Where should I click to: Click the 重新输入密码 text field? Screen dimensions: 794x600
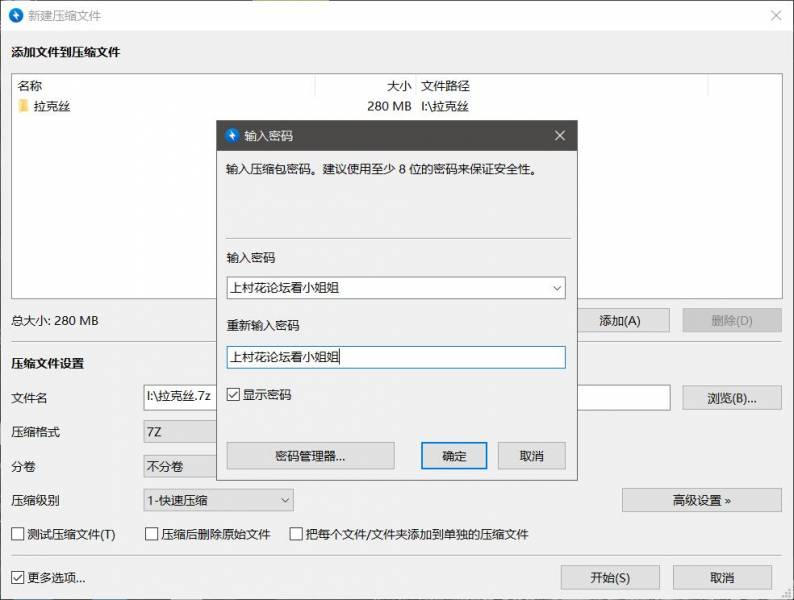click(x=396, y=357)
